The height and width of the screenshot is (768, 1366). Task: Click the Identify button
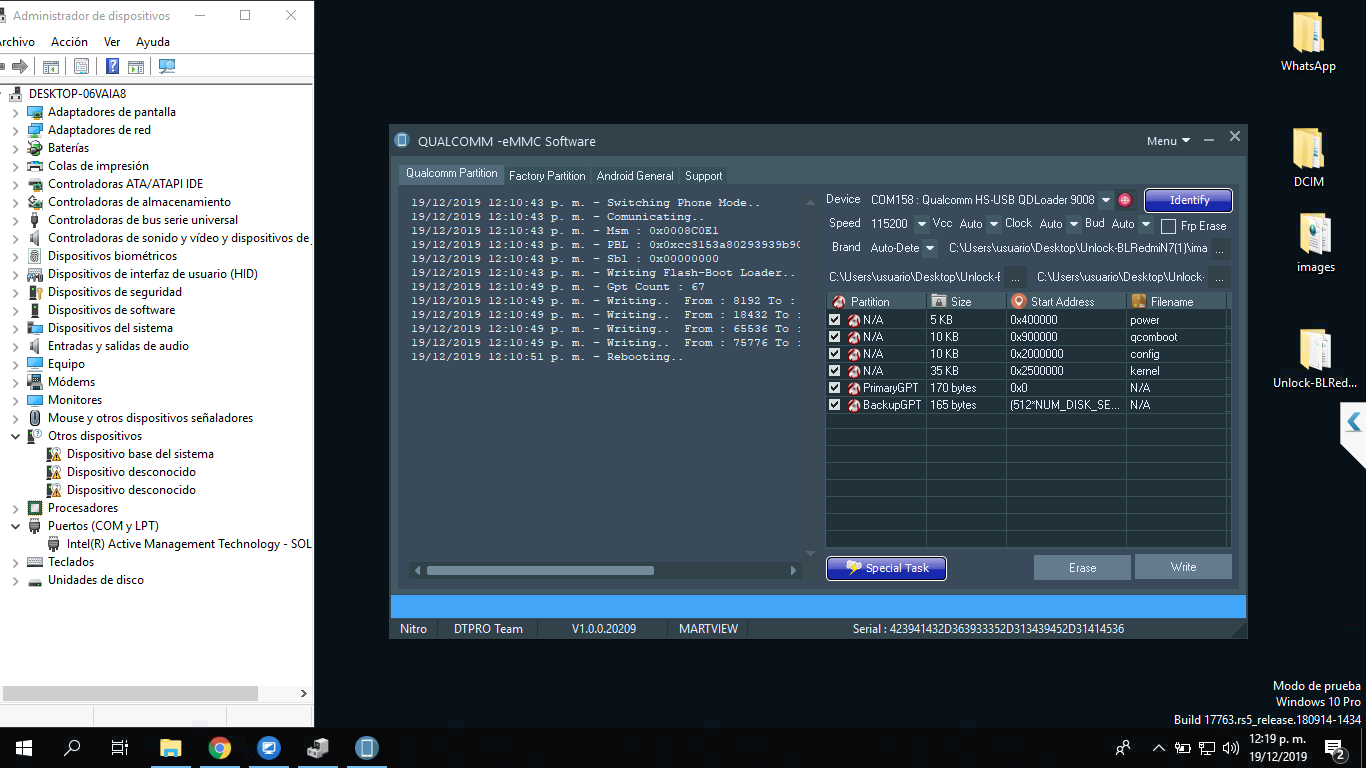(1188, 200)
